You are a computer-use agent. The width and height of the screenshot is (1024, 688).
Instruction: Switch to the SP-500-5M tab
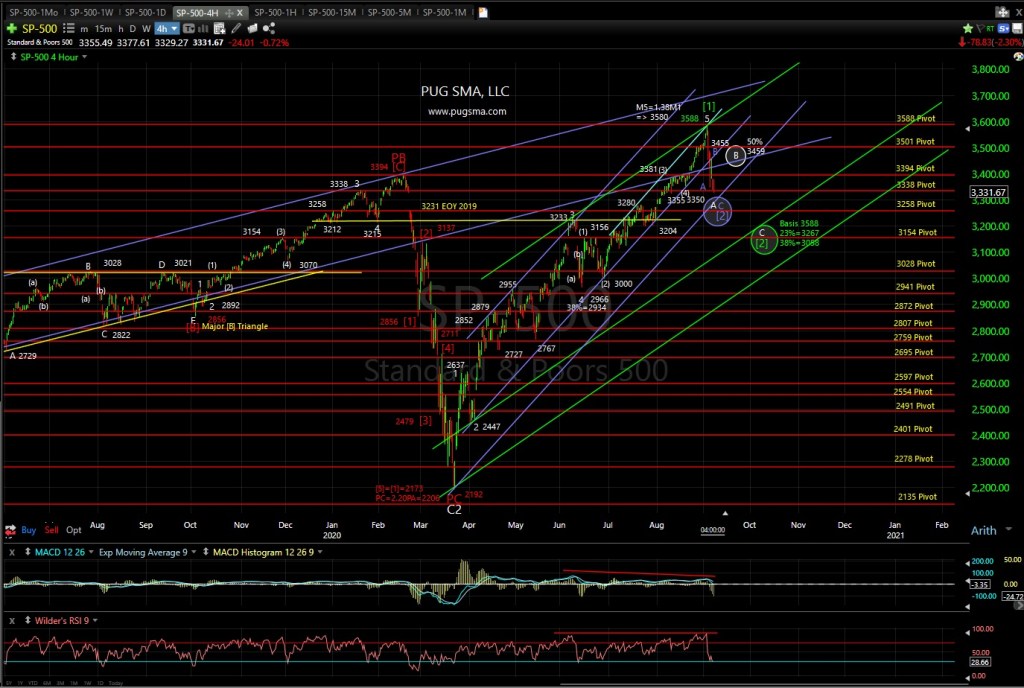click(389, 12)
